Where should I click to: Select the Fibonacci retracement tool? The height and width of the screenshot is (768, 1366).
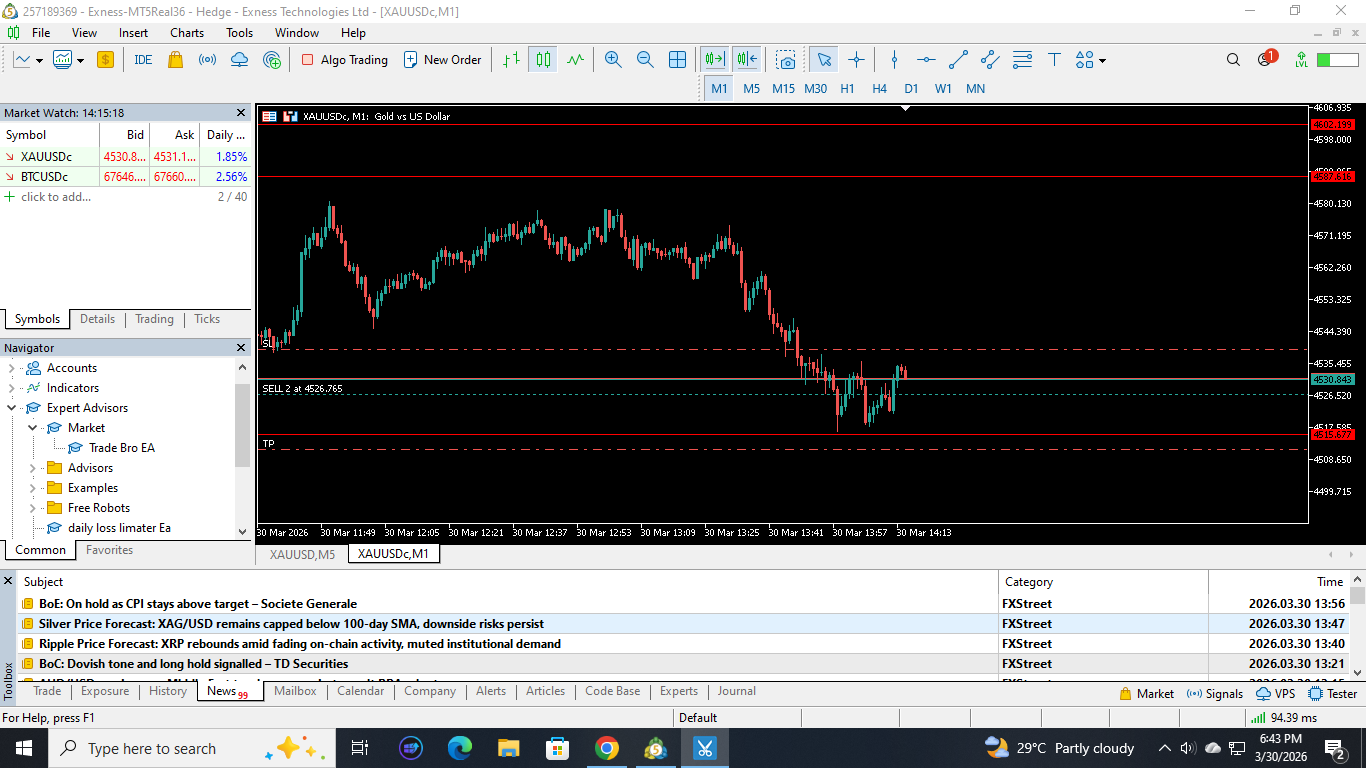point(1021,60)
